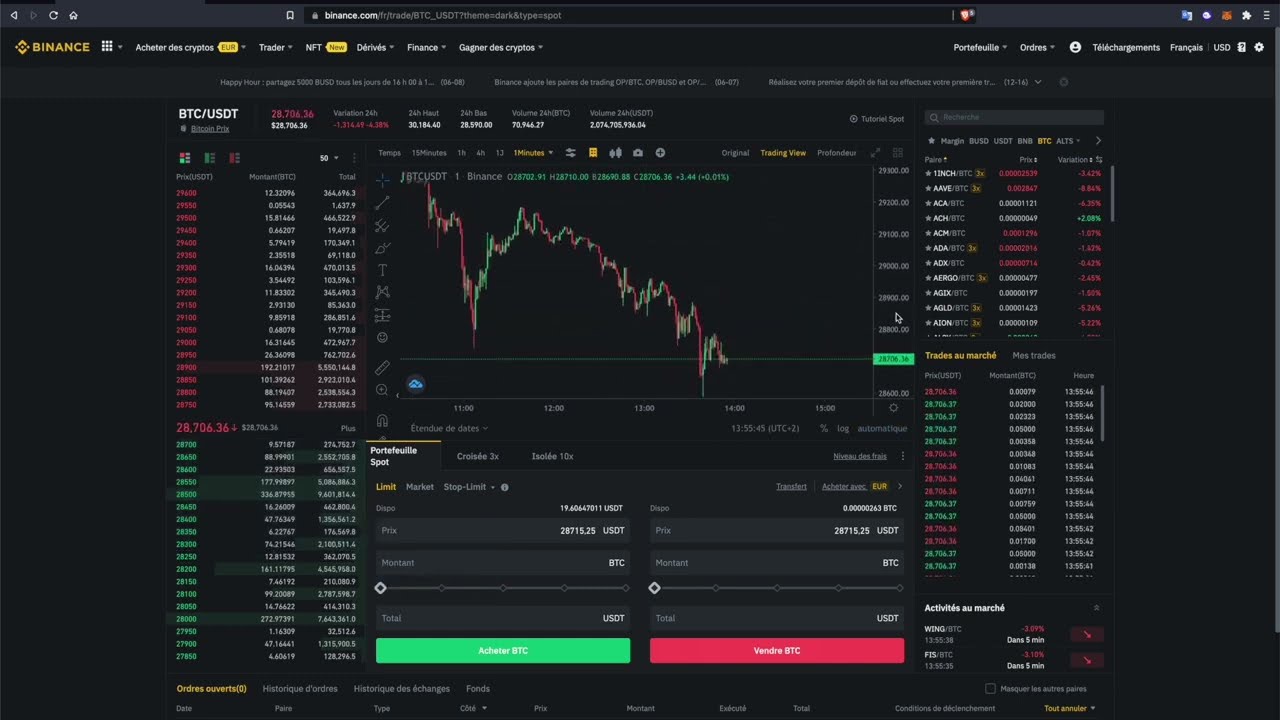Switch to Isolée 10x margin tab
Viewport: 1280px width, 720px height.
pos(552,456)
